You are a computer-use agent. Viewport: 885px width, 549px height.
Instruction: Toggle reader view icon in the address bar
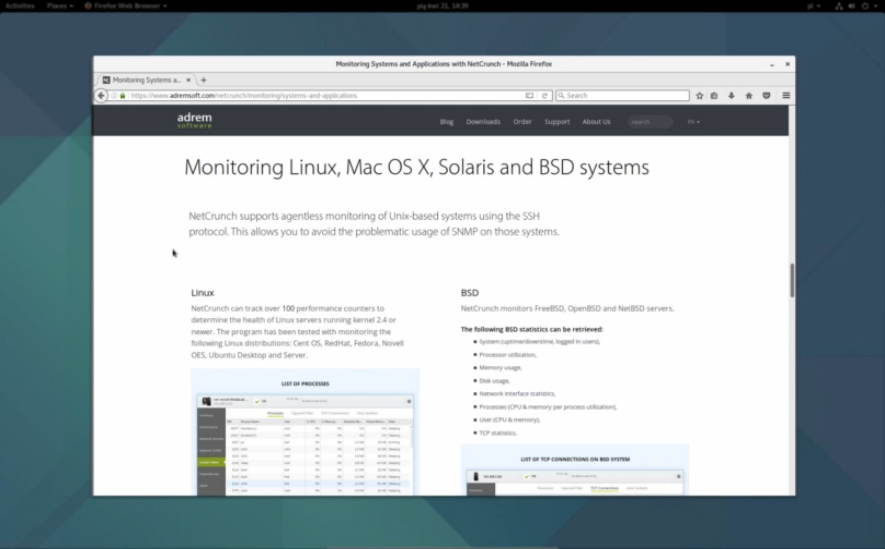pyautogui.click(x=529, y=95)
